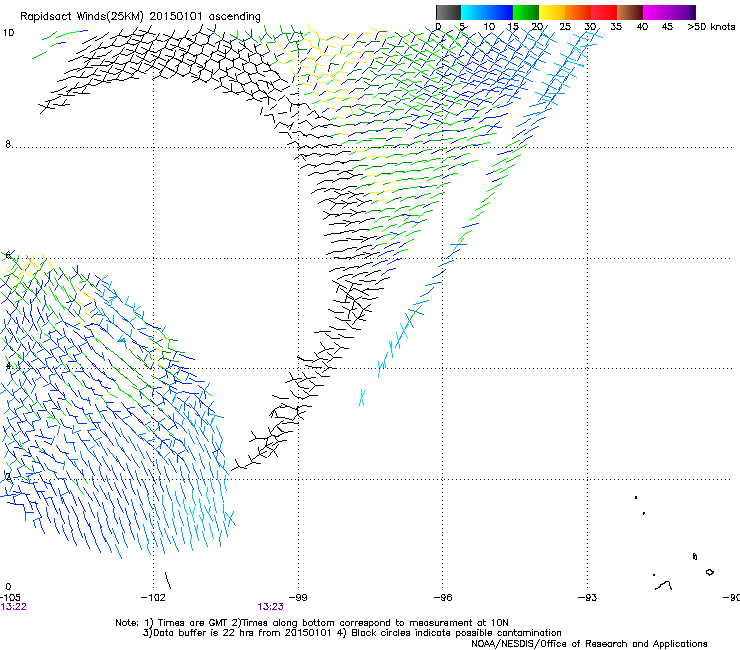Click the purple '13:23' time label
The image size is (740, 650).
[270, 607]
